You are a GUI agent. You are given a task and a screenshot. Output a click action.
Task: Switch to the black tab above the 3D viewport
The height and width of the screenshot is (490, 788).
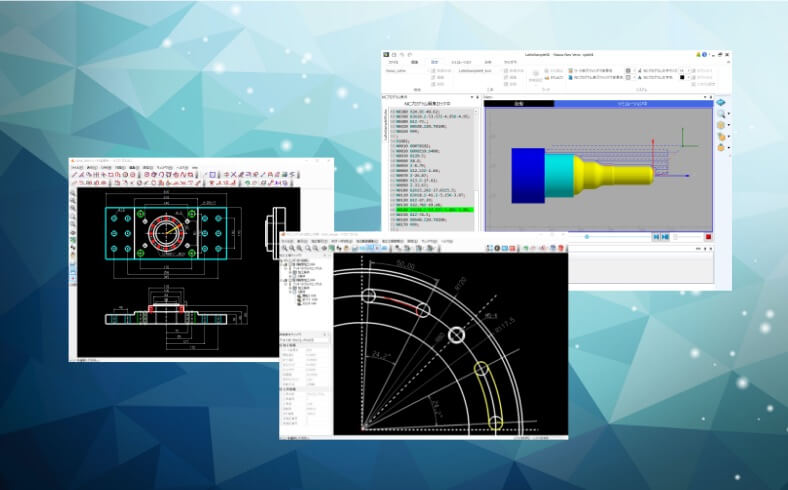pos(519,103)
